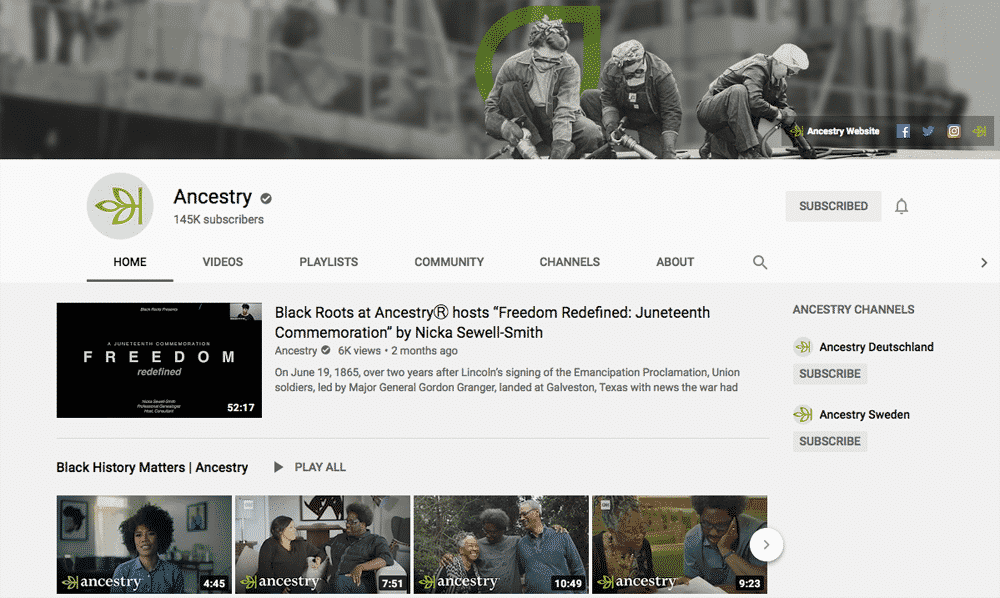
Task: Open the PLAYLISTS tab
Action: tap(328, 262)
